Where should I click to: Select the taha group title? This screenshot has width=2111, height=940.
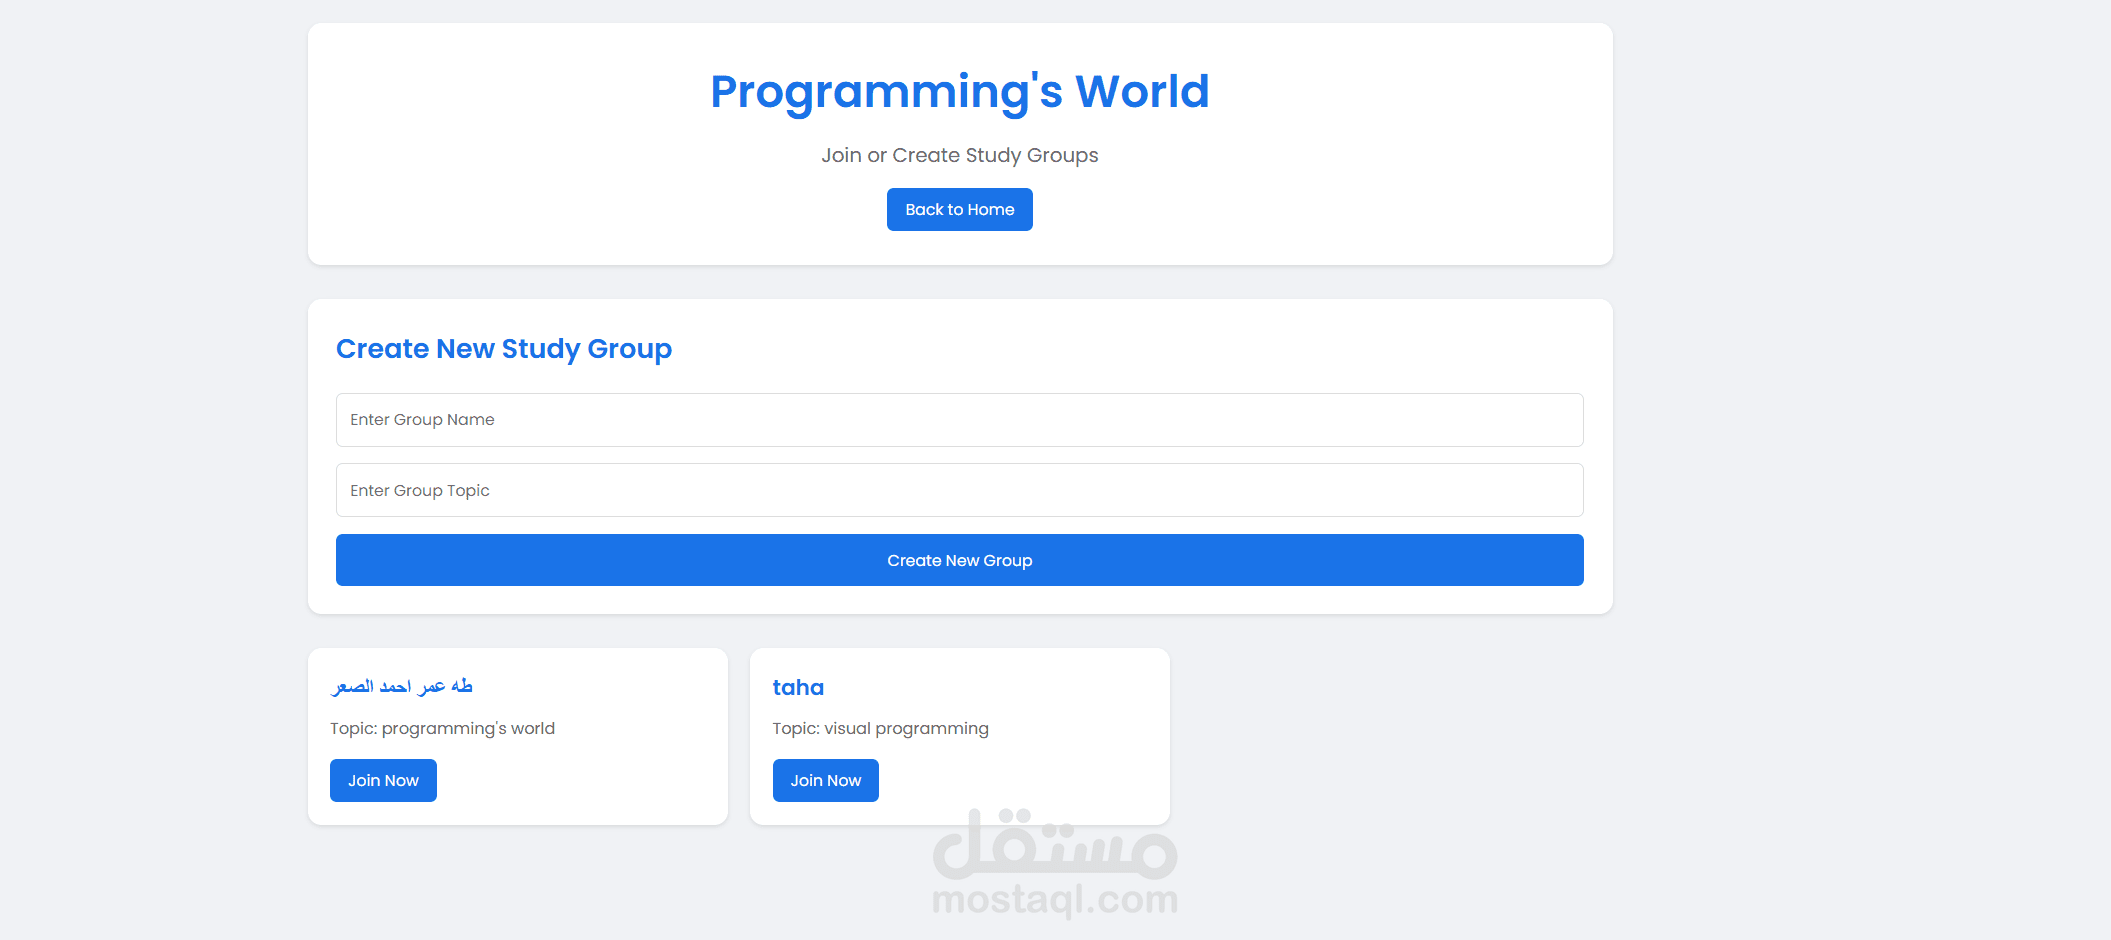coord(798,687)
